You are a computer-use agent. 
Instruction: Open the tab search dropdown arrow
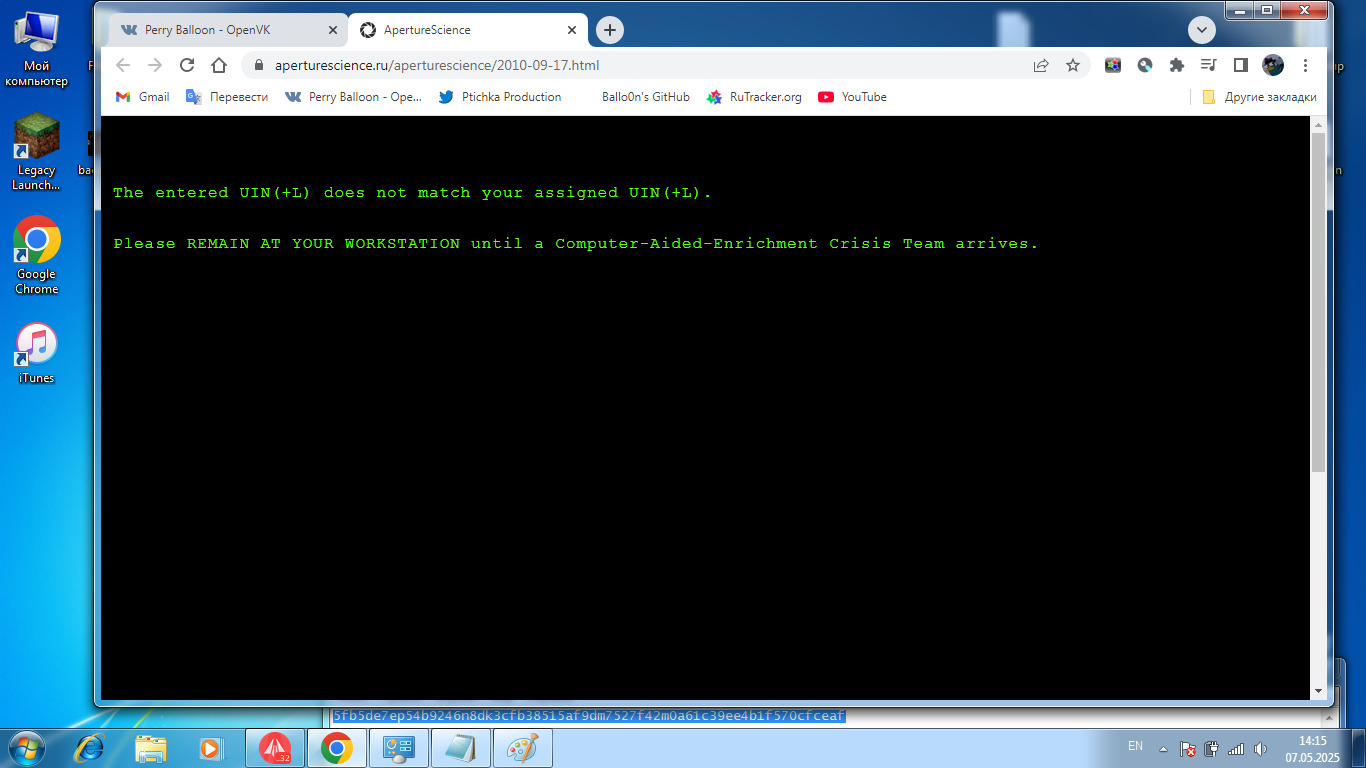point(1202,30)
